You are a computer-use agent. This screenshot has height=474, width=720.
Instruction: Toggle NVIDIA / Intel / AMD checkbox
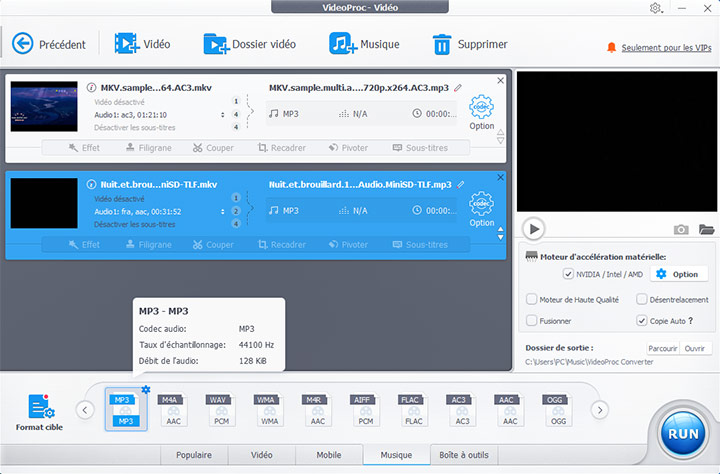[568, 274]
